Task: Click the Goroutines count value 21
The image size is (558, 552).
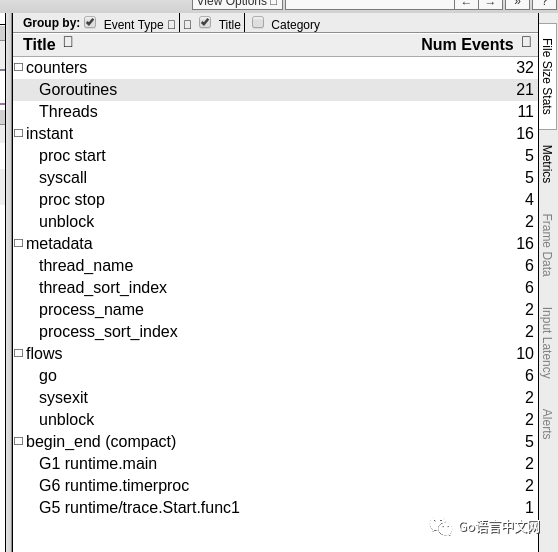Action: (x=525, y=90)
